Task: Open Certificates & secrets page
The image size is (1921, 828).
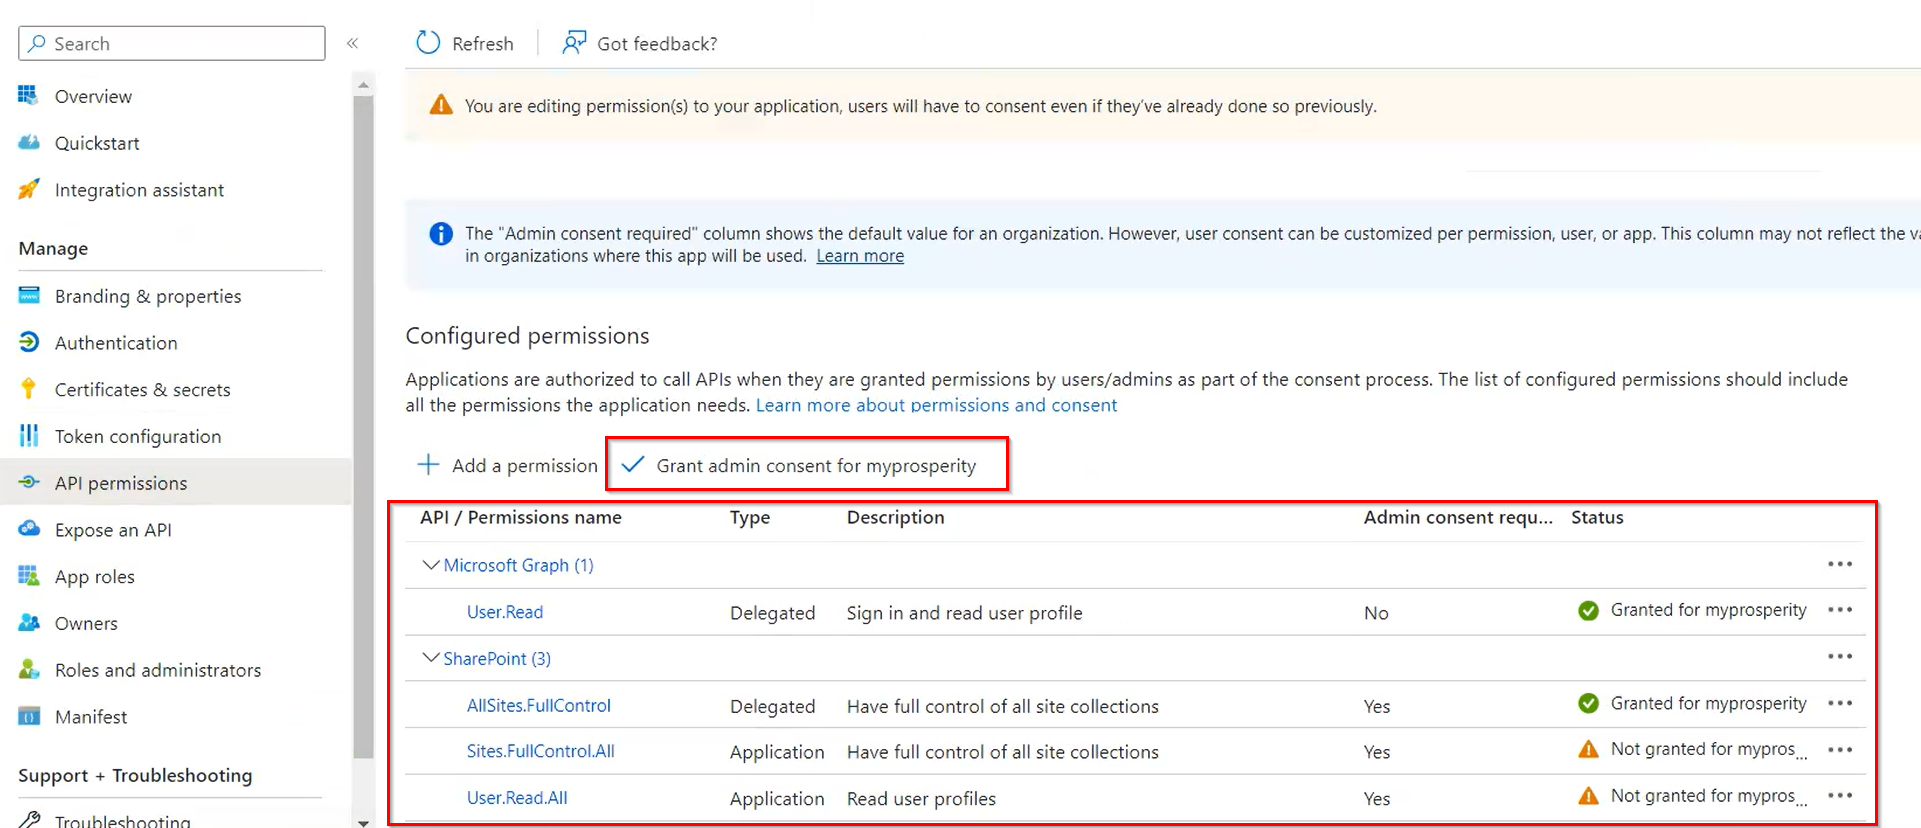Action: (x=142, y=390)
